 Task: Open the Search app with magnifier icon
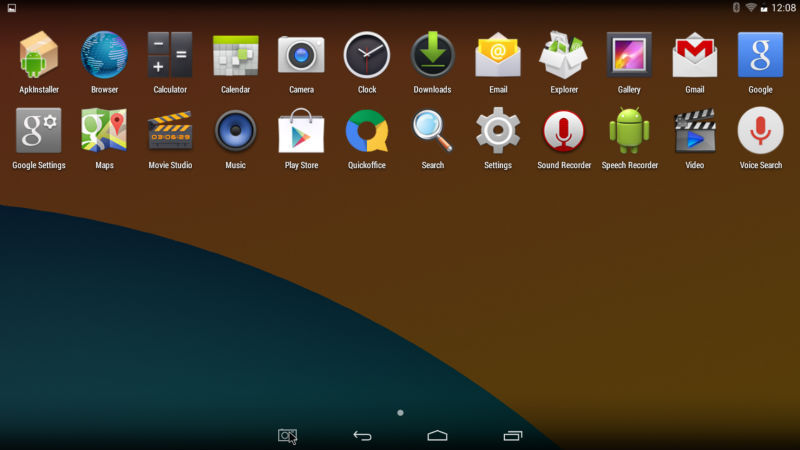[432, 131]
